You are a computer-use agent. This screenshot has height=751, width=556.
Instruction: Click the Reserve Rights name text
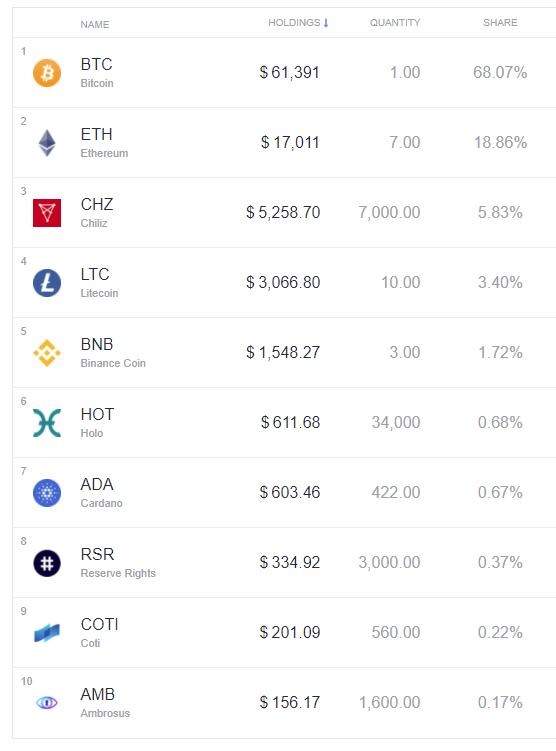[x=118, y=573]
